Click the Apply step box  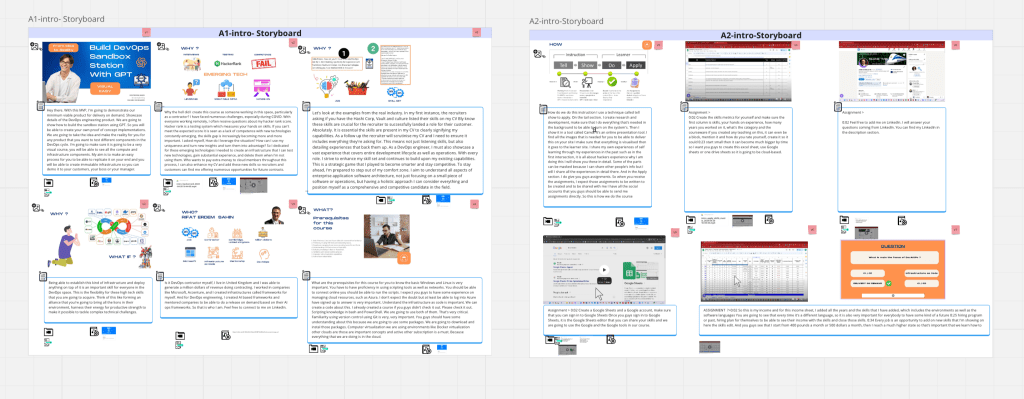(x=635, y=65)
